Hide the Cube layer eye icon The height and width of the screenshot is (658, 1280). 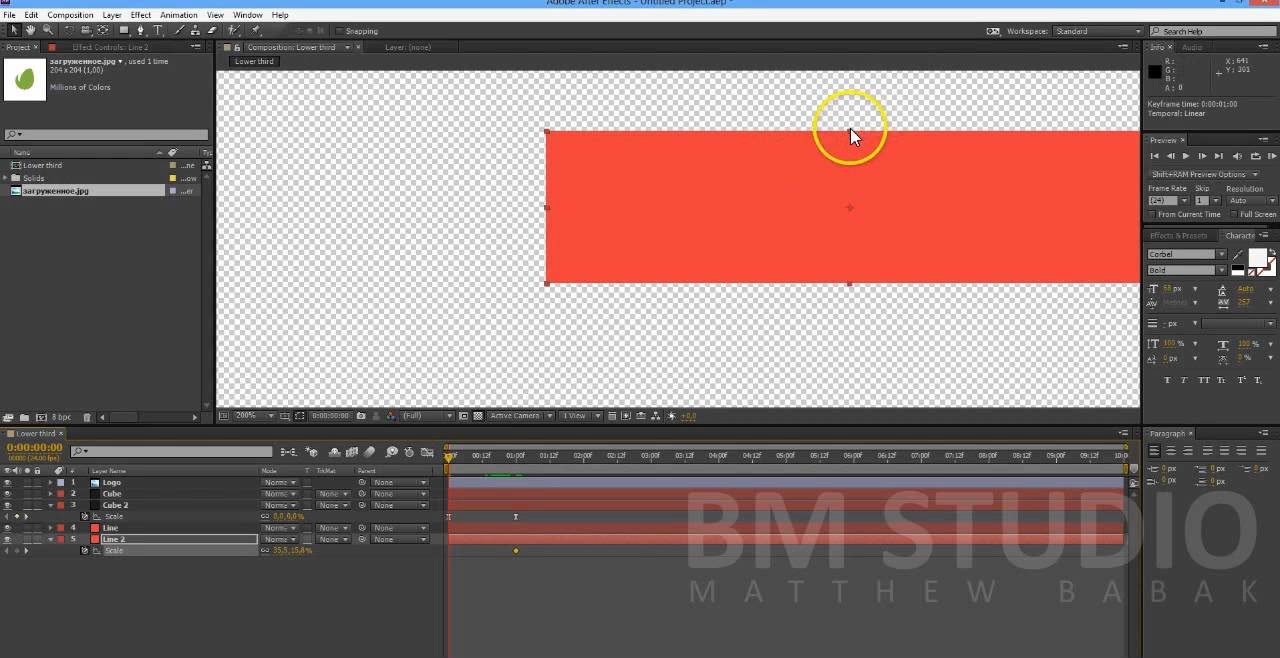[7, 494]
